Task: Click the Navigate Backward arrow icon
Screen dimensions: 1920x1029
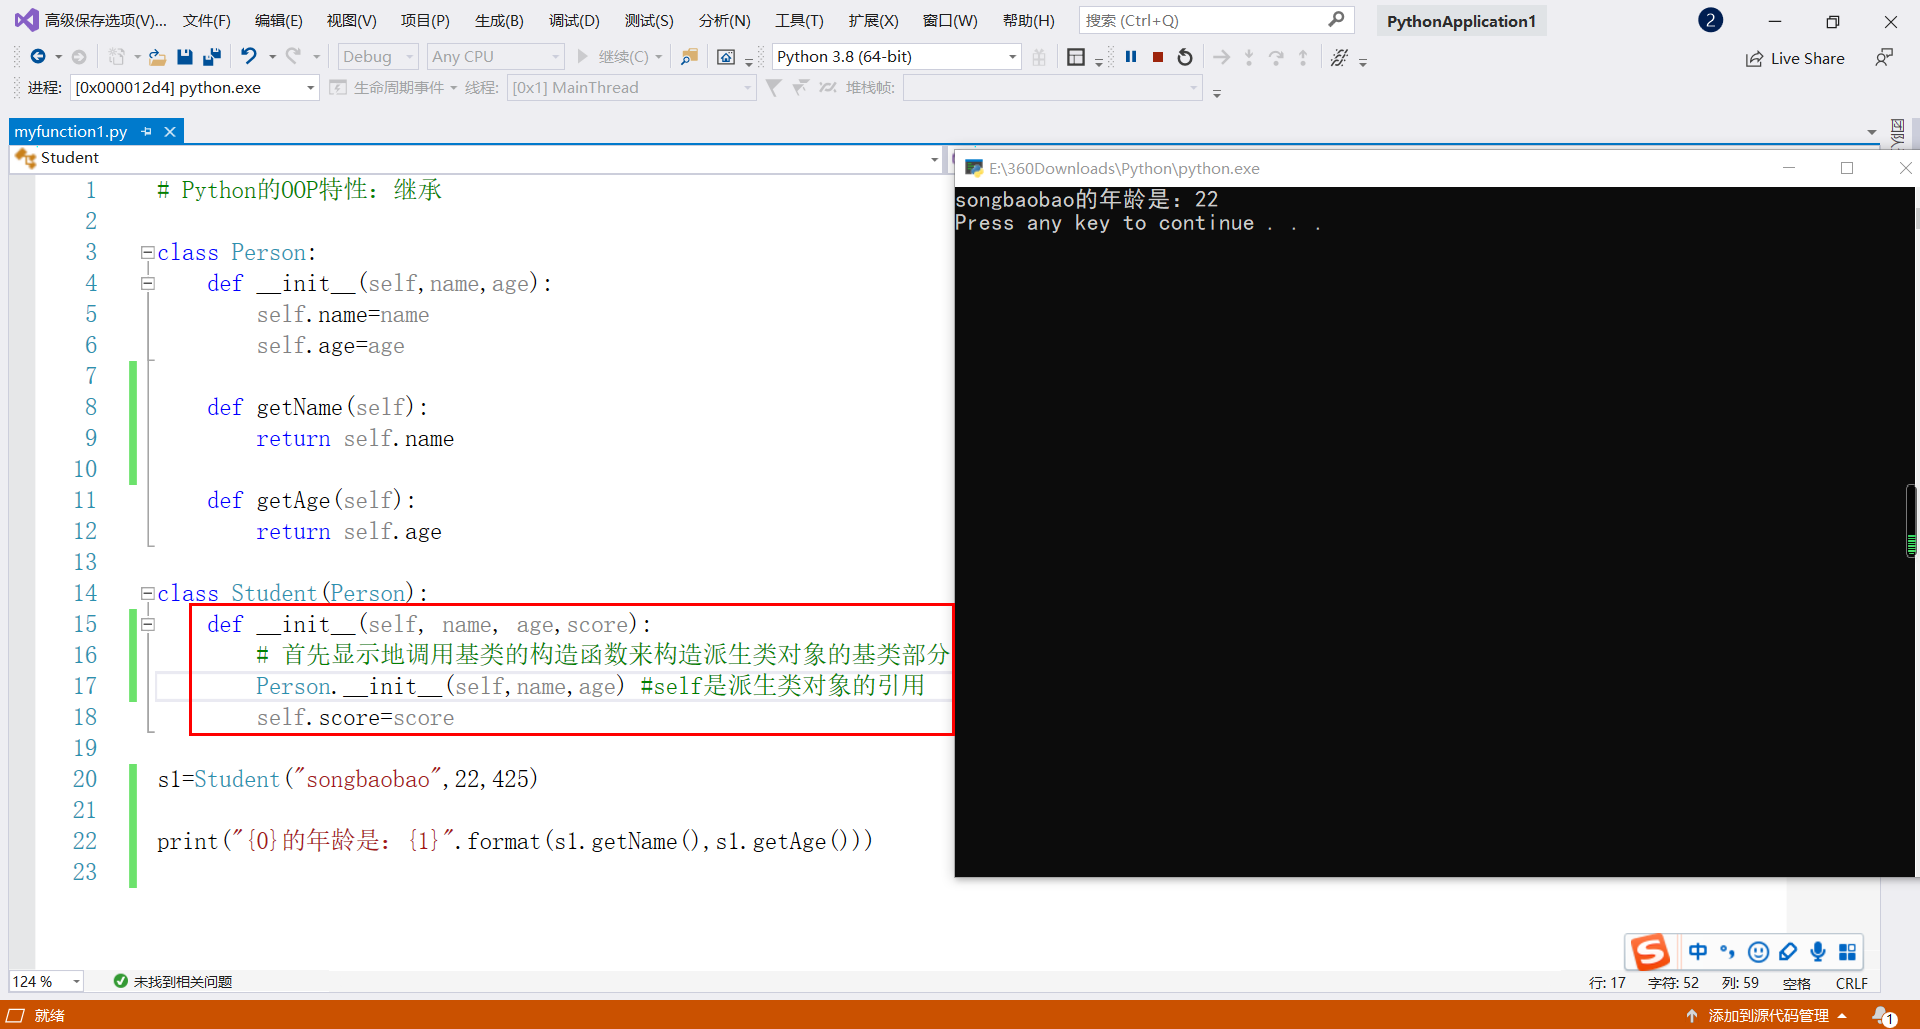Action: pos(37,56)
